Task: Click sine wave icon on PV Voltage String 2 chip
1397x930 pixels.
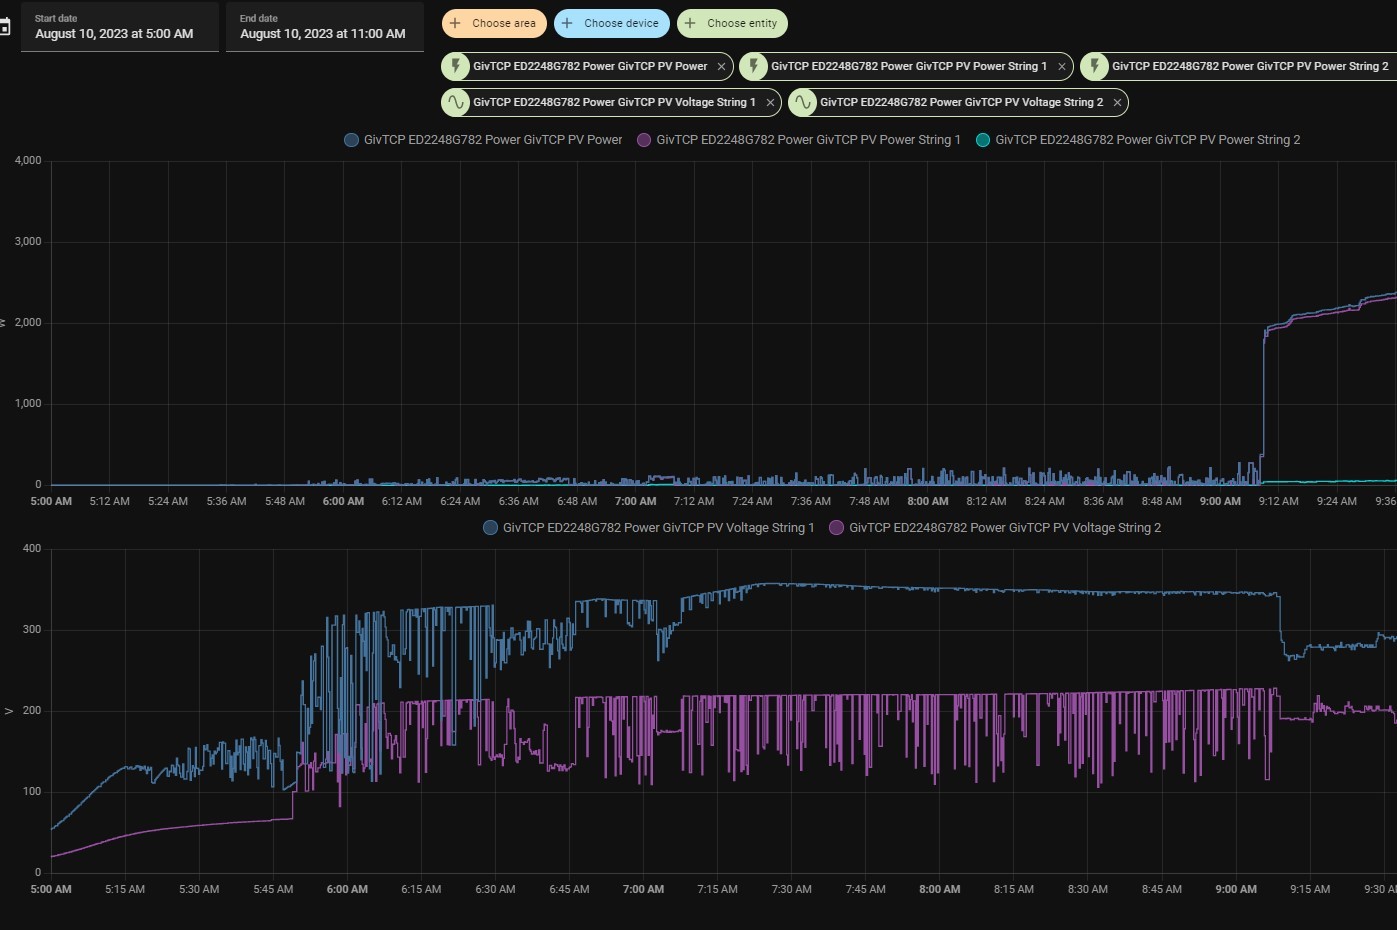Action: coord(803,102)
